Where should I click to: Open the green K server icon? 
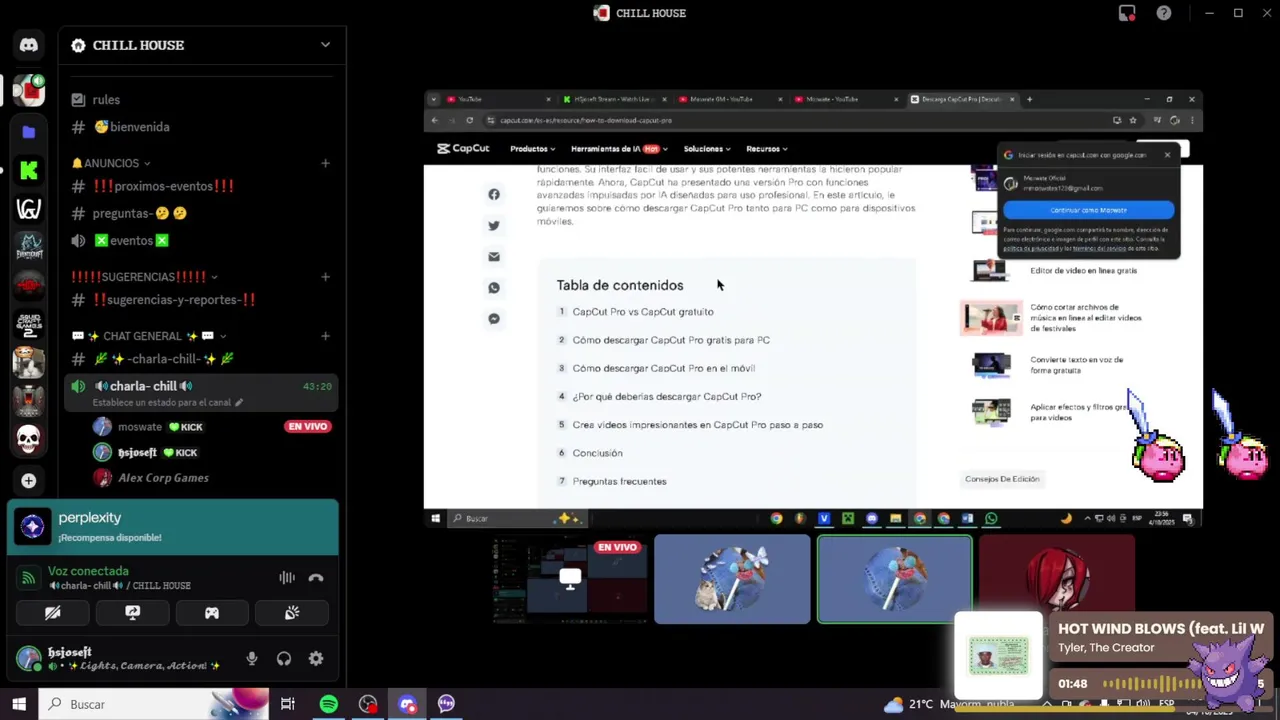tap(28, 171)
